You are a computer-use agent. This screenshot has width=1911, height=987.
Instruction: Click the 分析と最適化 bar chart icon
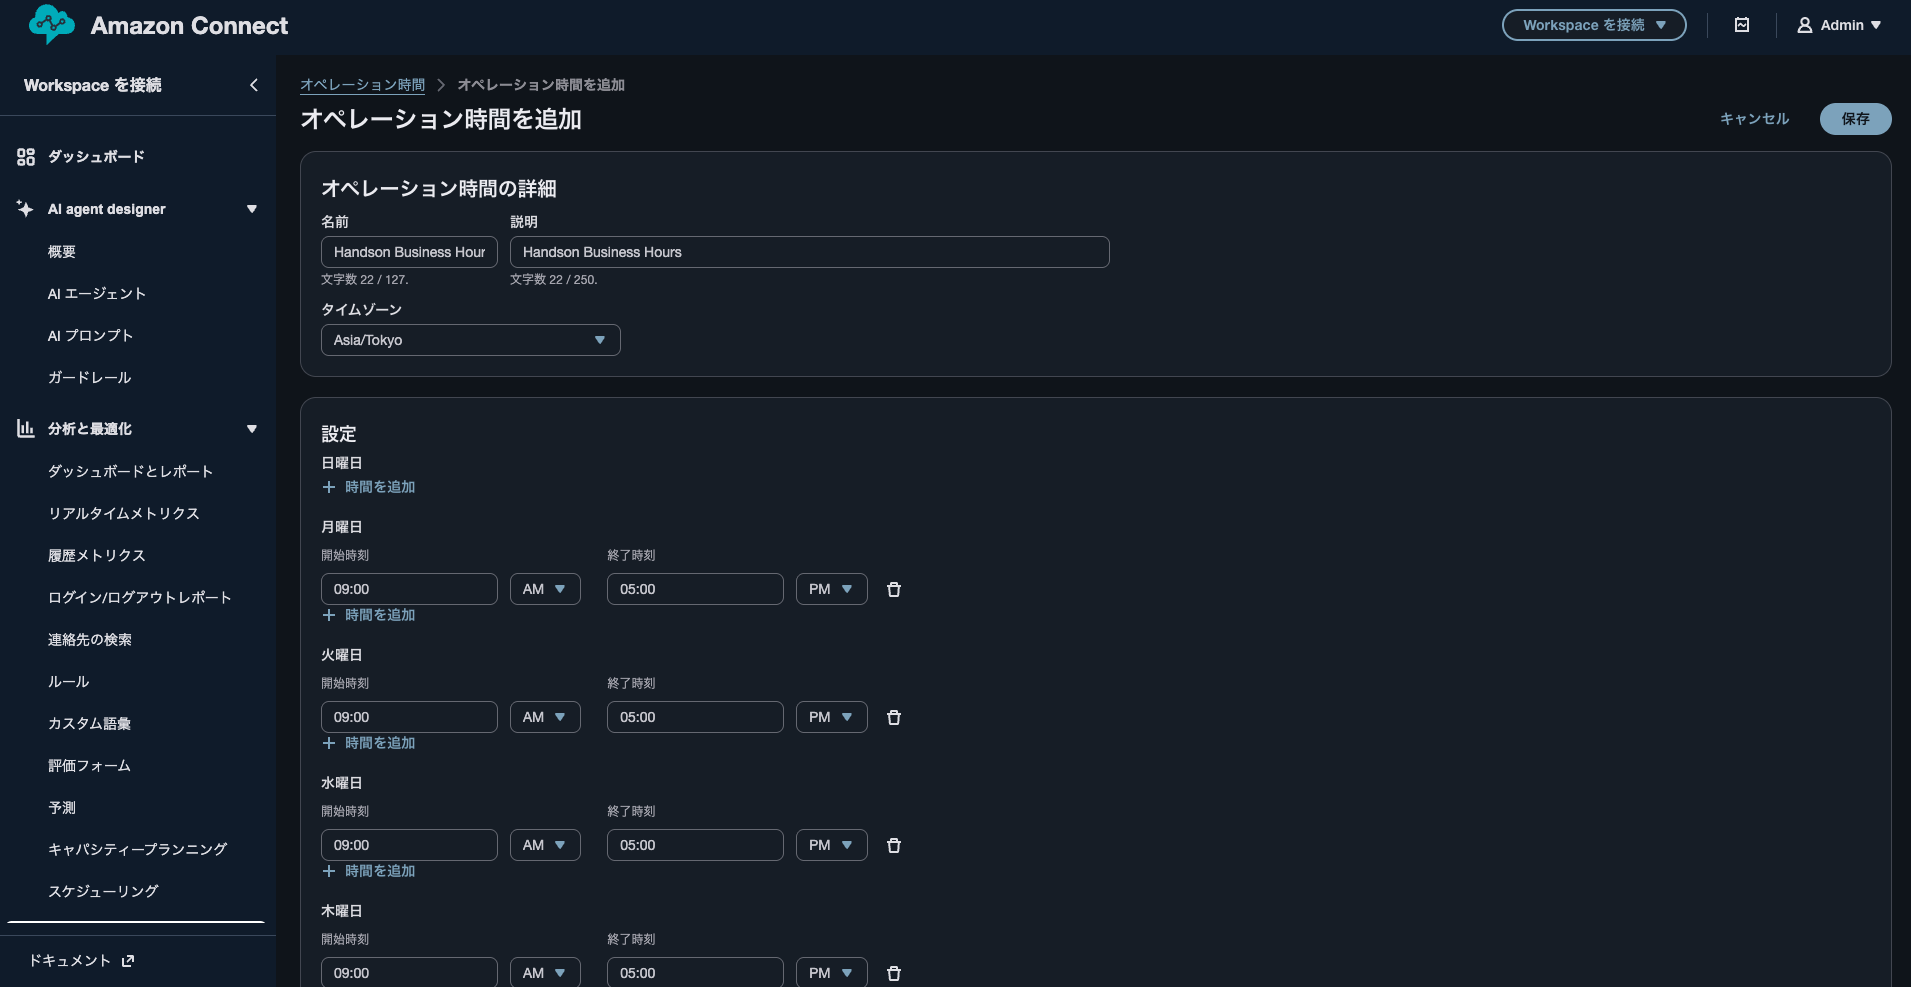tap(26, 429)
